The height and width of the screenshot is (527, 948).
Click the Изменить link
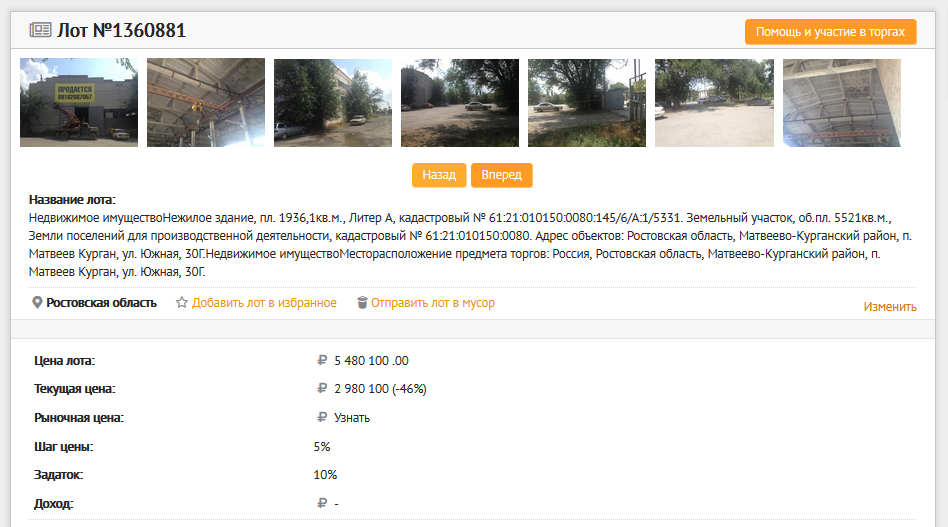(890, 307)
